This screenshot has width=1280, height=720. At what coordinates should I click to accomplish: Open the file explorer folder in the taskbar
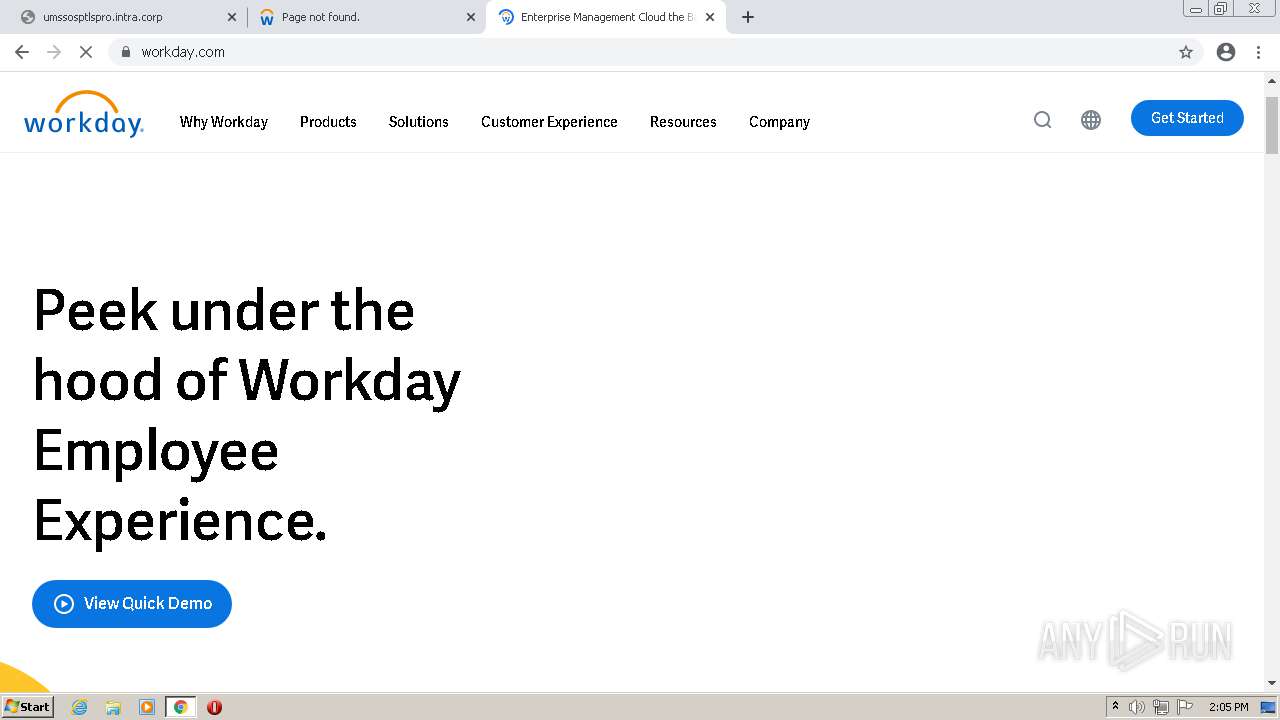[113, 707]
